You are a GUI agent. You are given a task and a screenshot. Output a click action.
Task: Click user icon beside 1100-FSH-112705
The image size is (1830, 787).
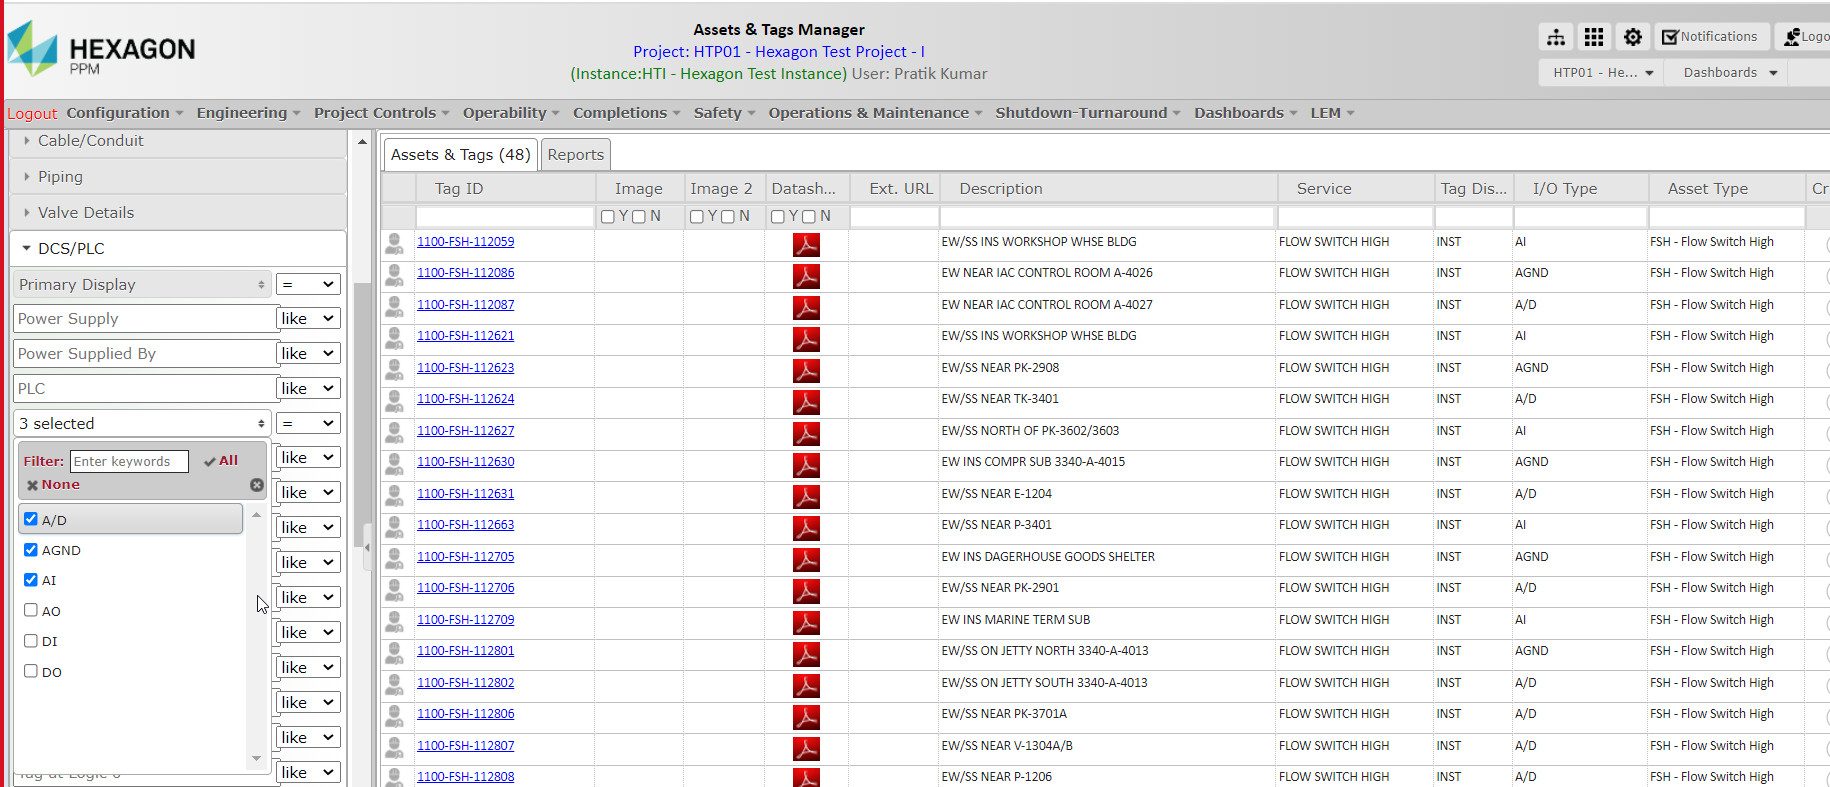point(395,558)
